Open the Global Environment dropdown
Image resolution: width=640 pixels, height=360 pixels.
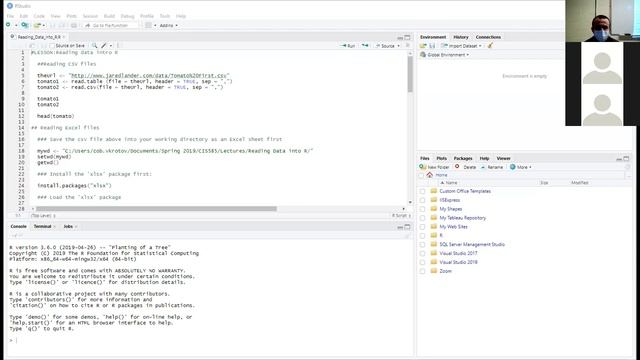click(x=445, y=55)
